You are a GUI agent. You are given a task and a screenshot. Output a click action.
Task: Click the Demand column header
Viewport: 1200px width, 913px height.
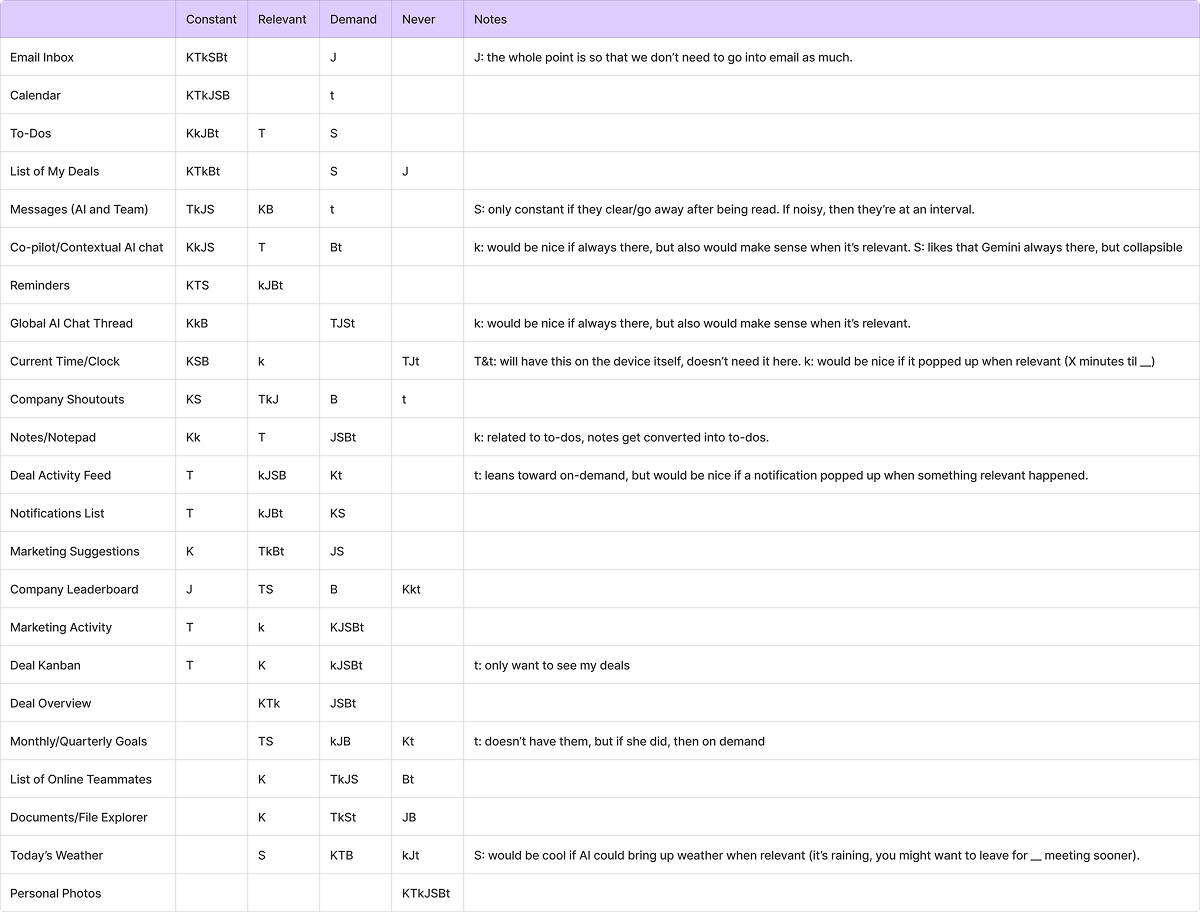(355, 19)
